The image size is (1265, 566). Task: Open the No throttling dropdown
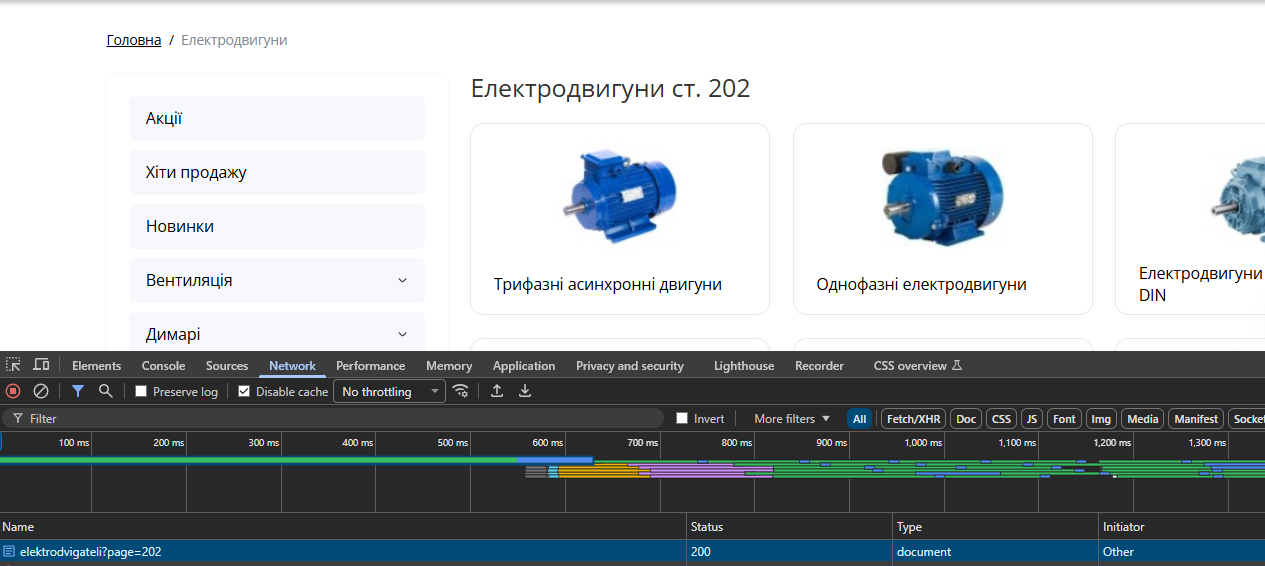[x=389, y=392]
